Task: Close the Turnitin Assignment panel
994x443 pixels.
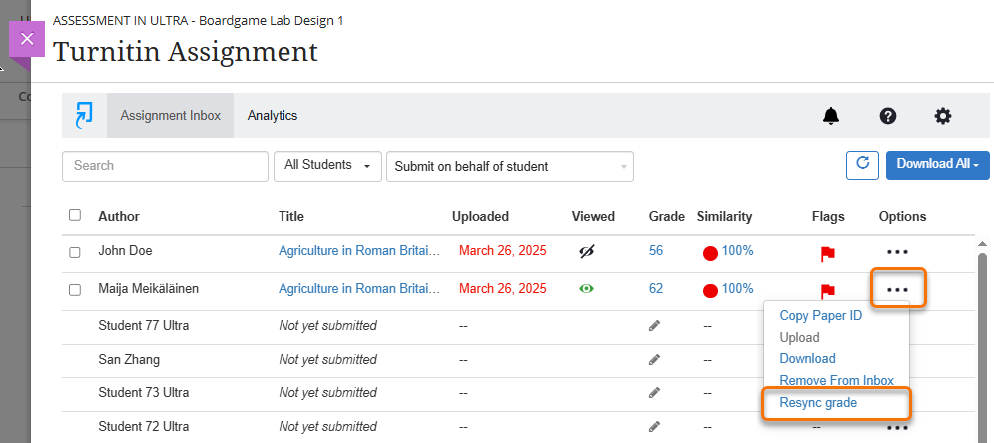Action: pos(27,39)
